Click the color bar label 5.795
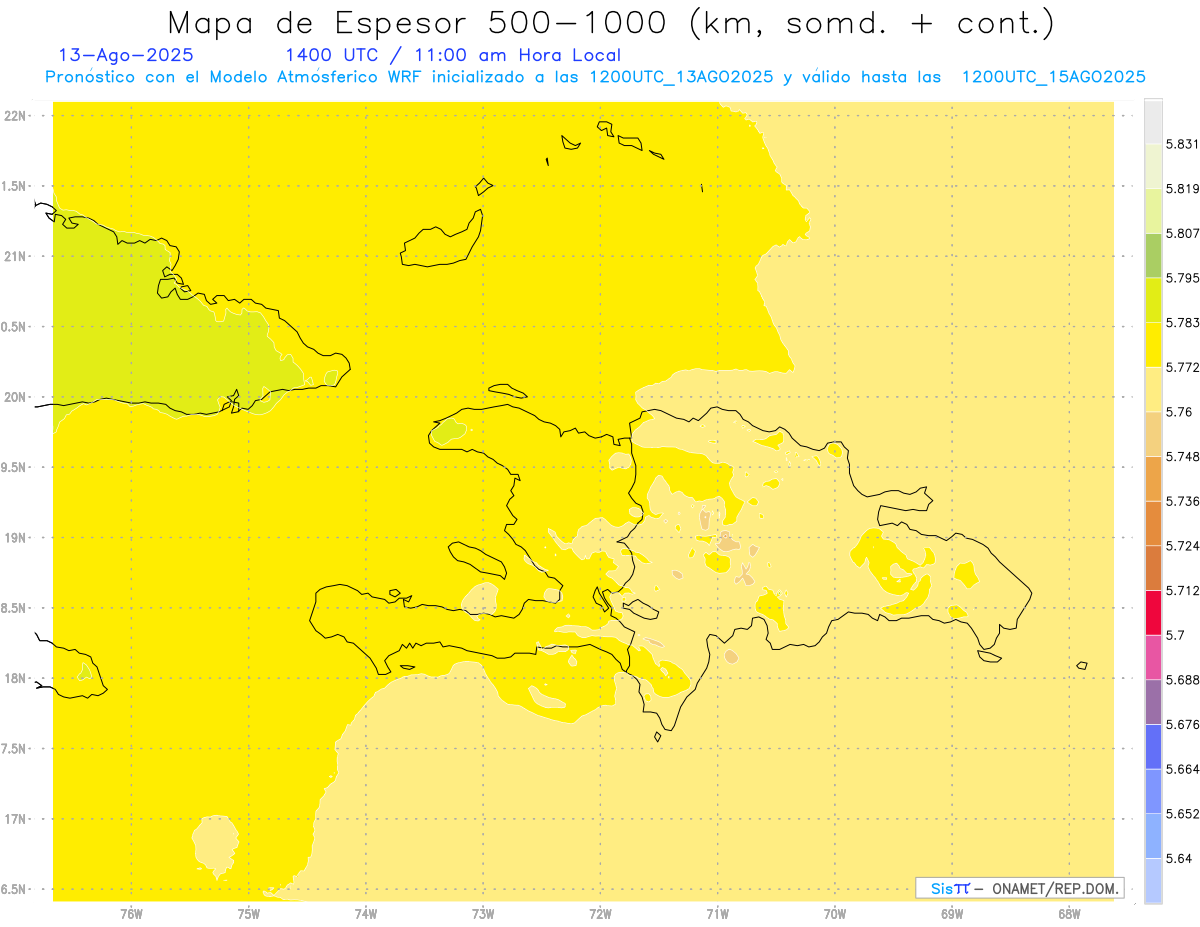This screenshot has height=927, width=1200. pos(1182,278)
